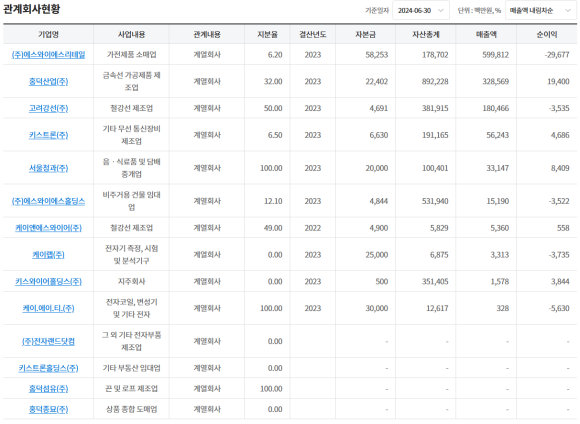Screen dimensions: 580x424
Task: Select the 가전제품 소매업 business cell
Action: click(x=131, y=55)
